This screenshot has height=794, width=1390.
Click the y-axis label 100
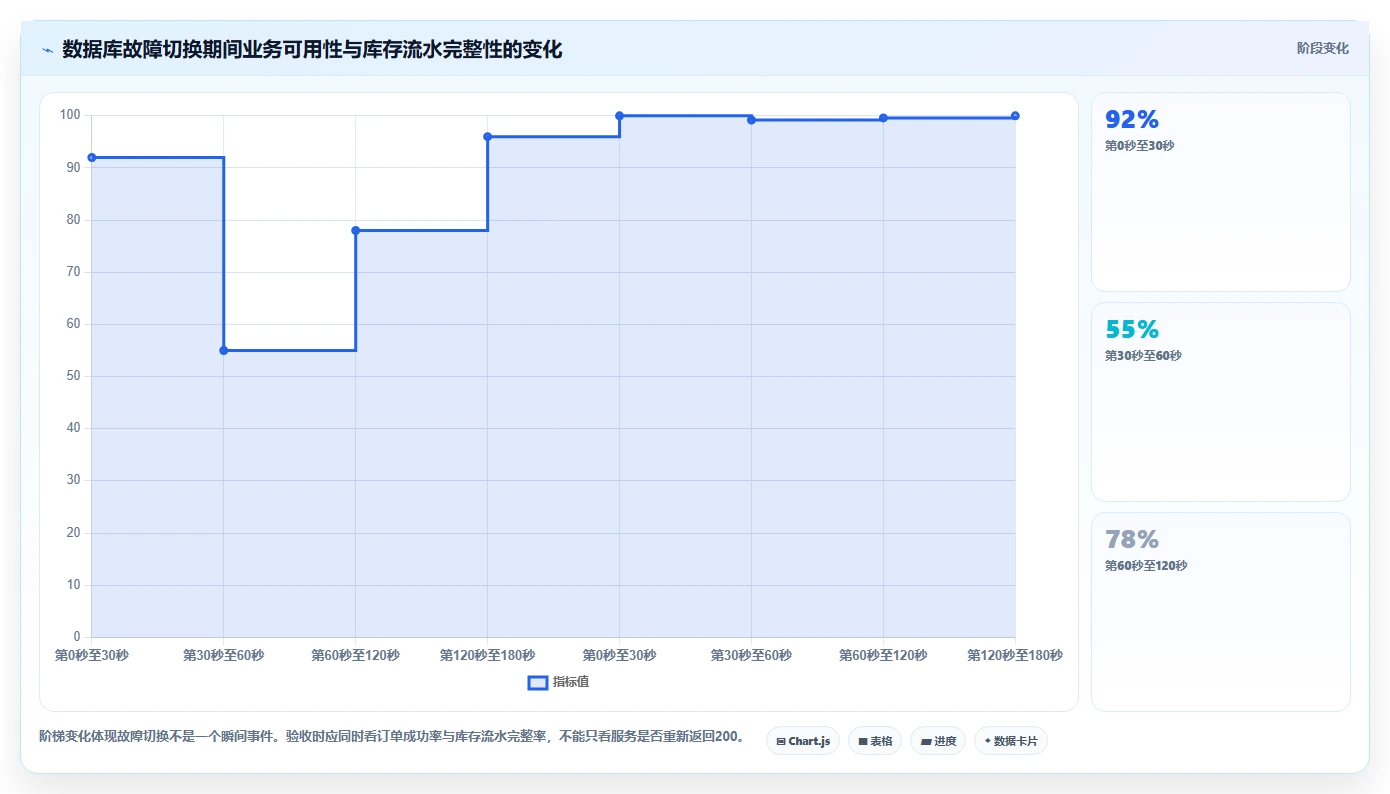coord(70,115)
